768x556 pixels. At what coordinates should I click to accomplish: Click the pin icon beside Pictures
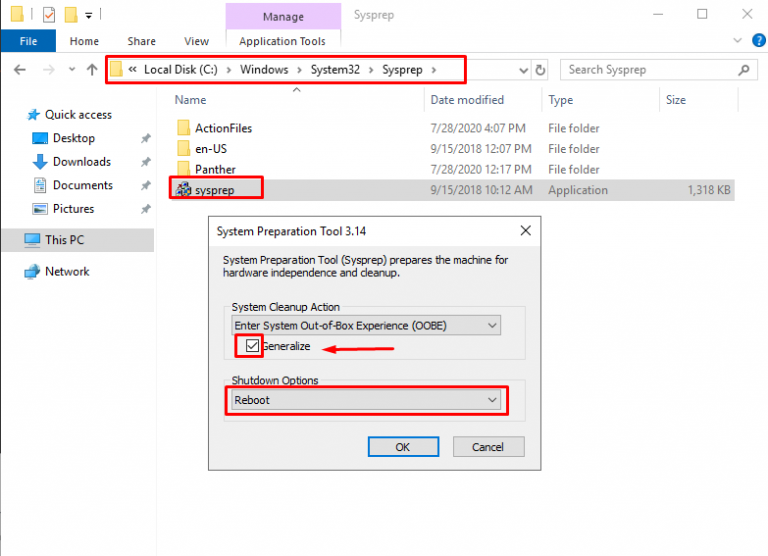tap(145, 209)
